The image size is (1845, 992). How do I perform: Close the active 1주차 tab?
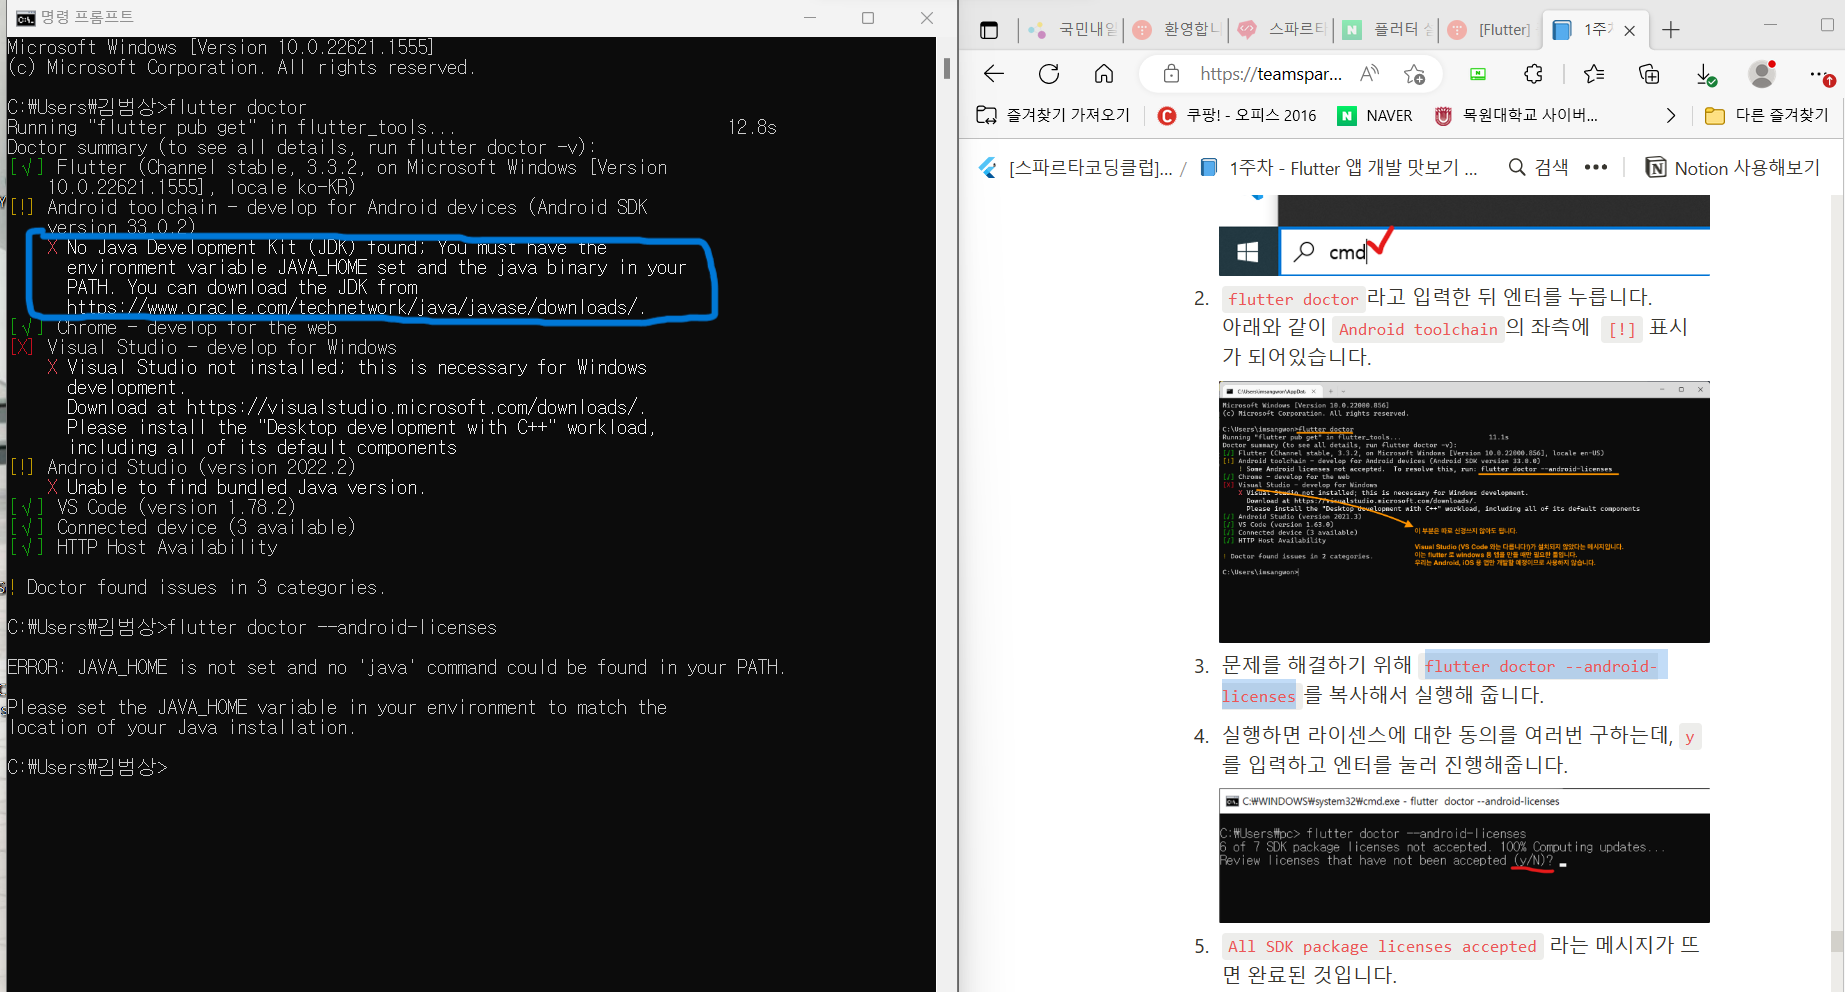(1629, 31)
